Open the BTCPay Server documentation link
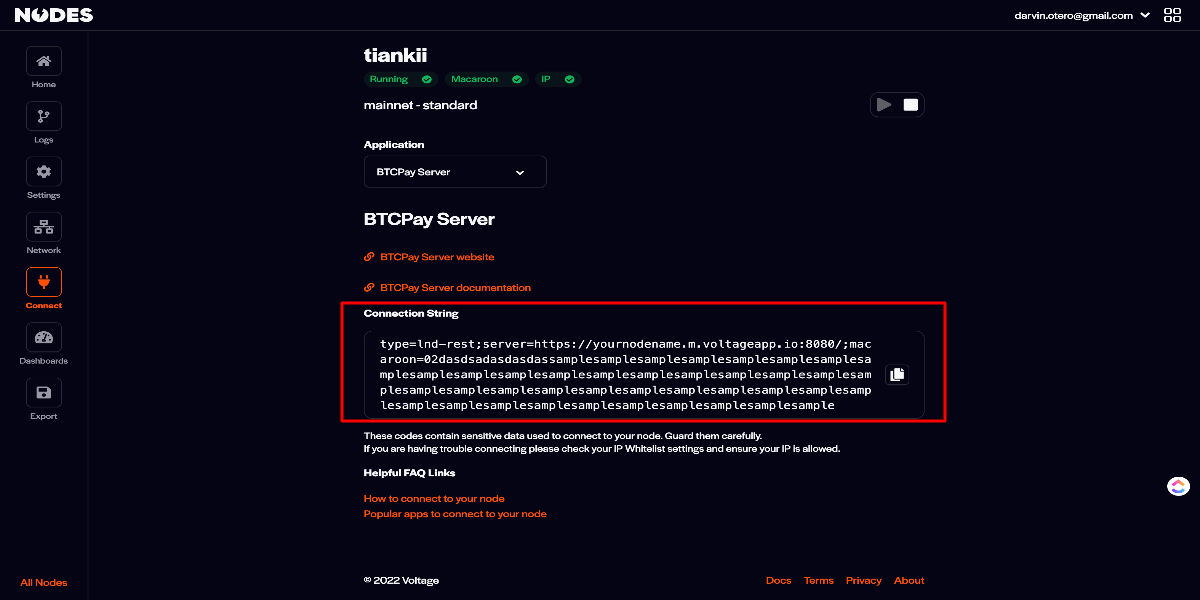The width and height of the screenshot is (1200, 600). coord(455,288)
